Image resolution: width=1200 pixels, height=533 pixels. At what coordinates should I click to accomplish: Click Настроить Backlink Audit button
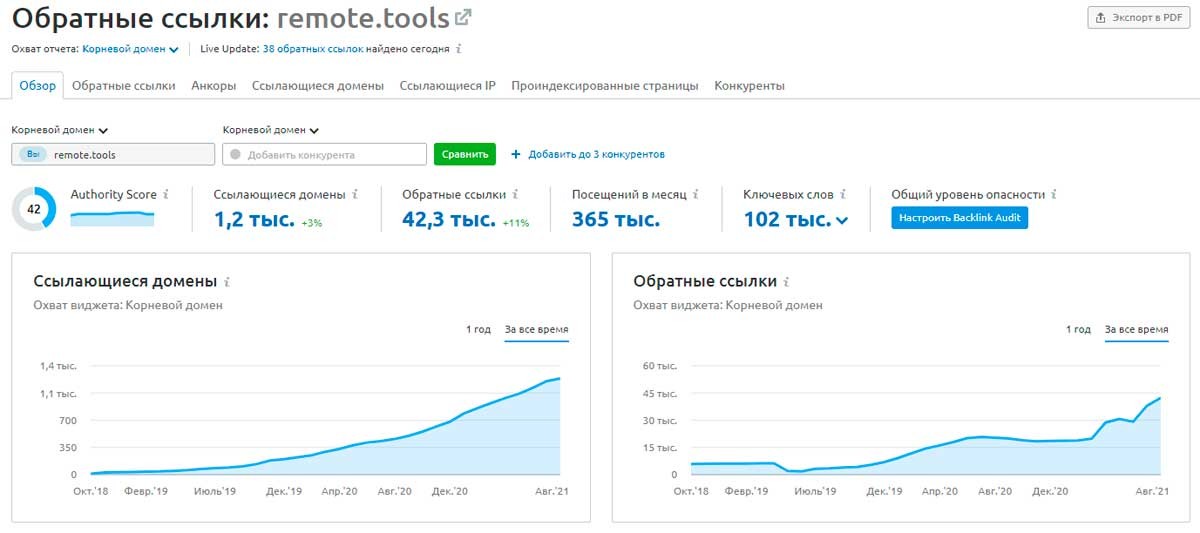pyautogui.click(x=959, y=217)
